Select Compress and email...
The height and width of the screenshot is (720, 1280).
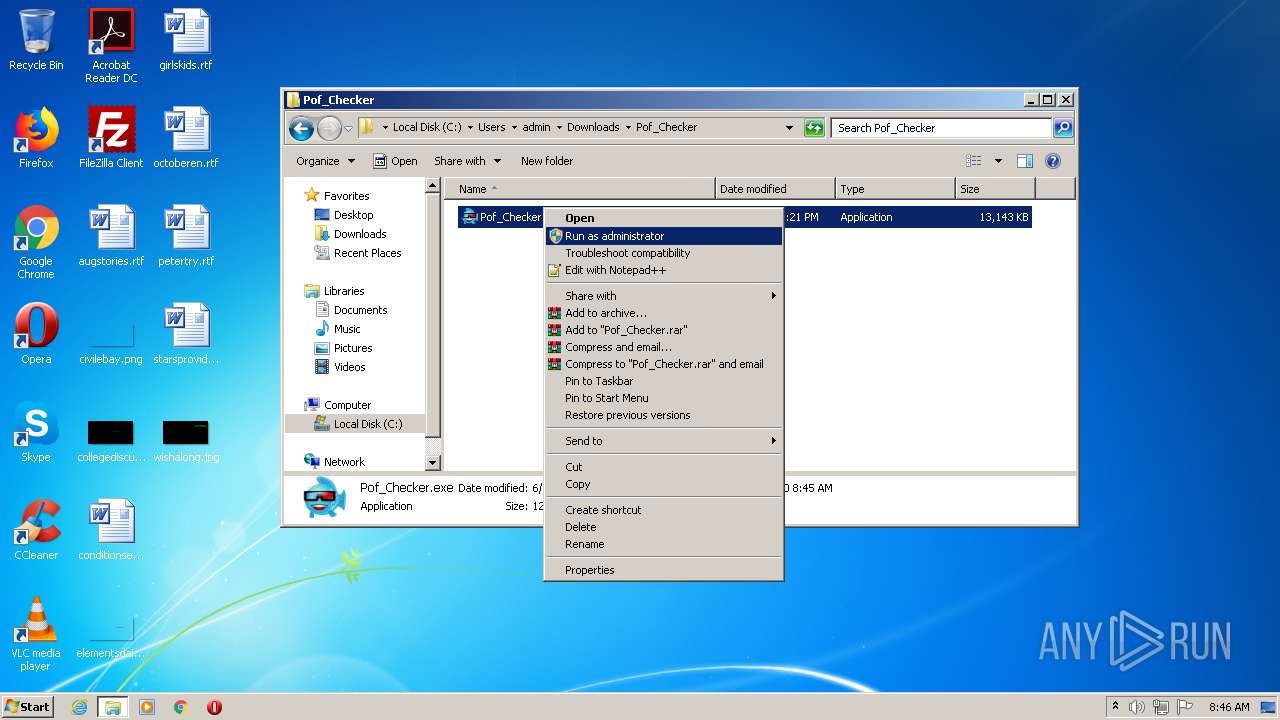coord(664,347)
